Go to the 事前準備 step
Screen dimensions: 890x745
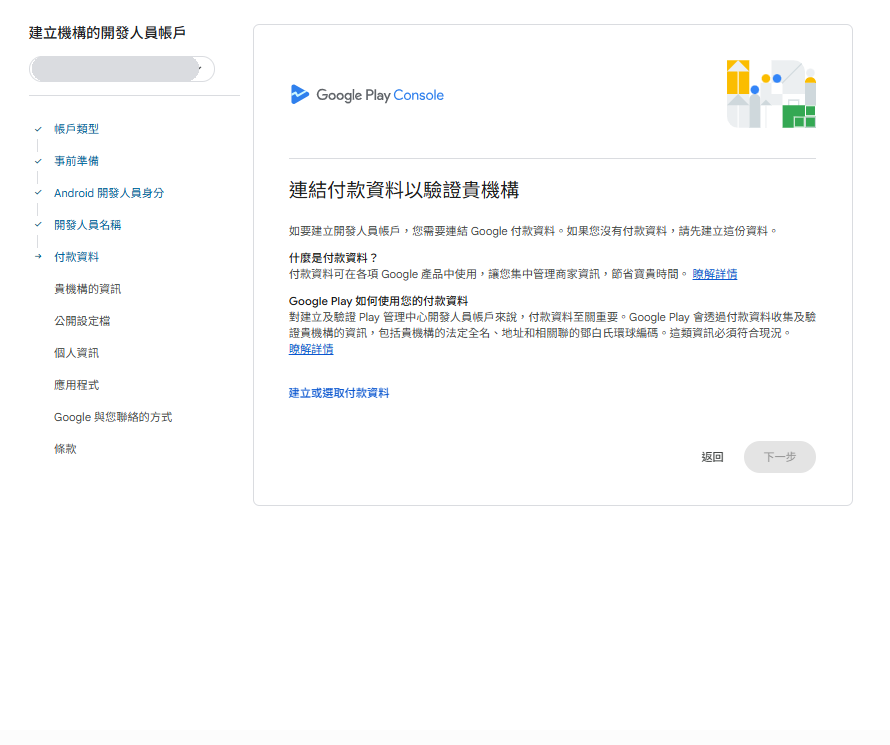[x=76, y=161]
